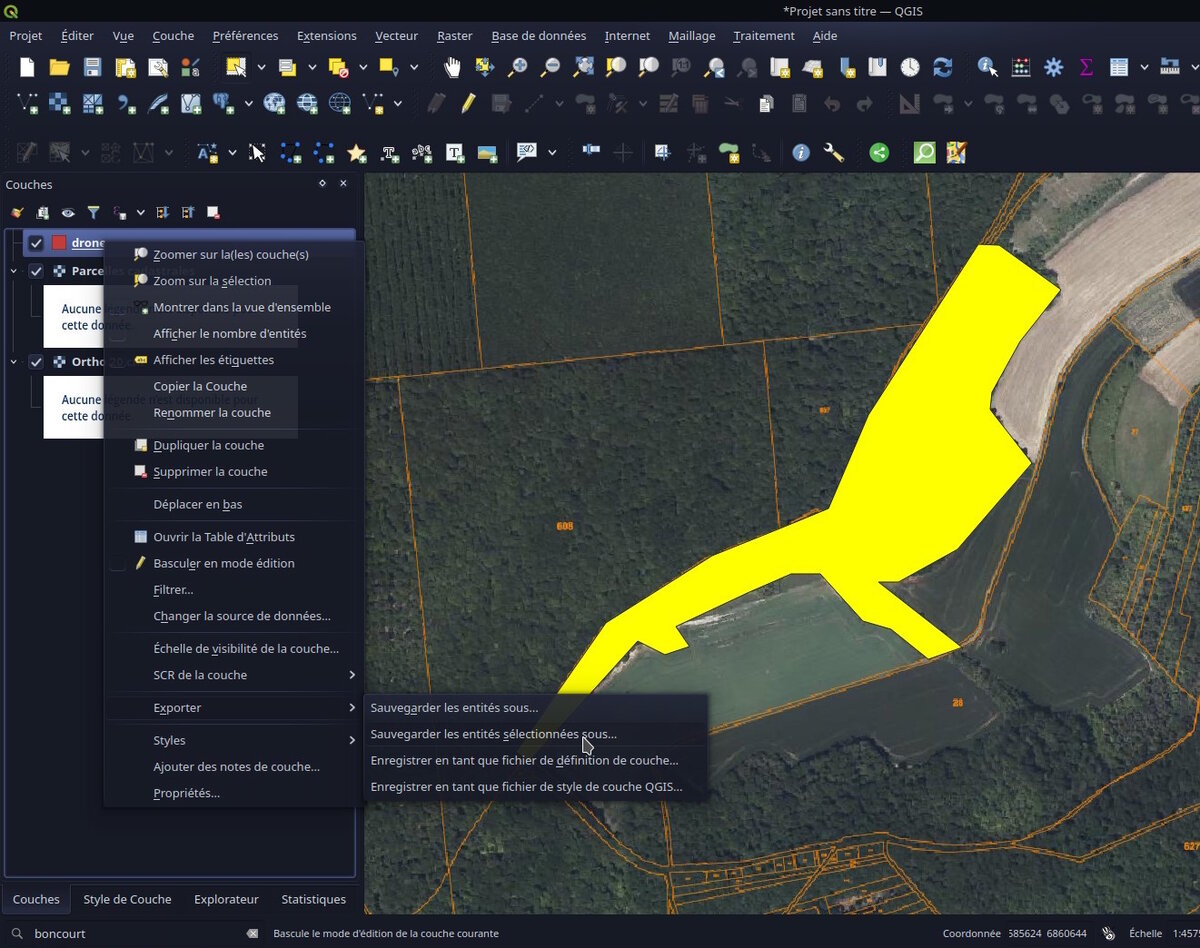Click the Temporal Controller clock icon
This screenshot has width=1200, height=948.
pyautogui.click(x=910, y=67)
